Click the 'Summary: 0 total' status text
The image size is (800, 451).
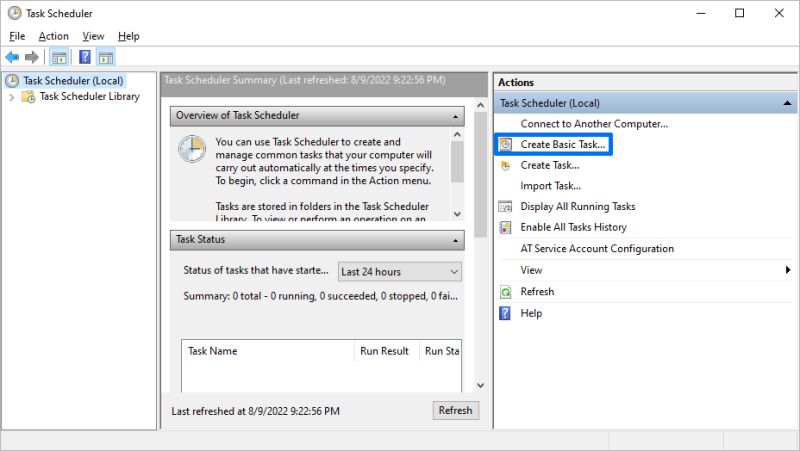coord(320,296)
